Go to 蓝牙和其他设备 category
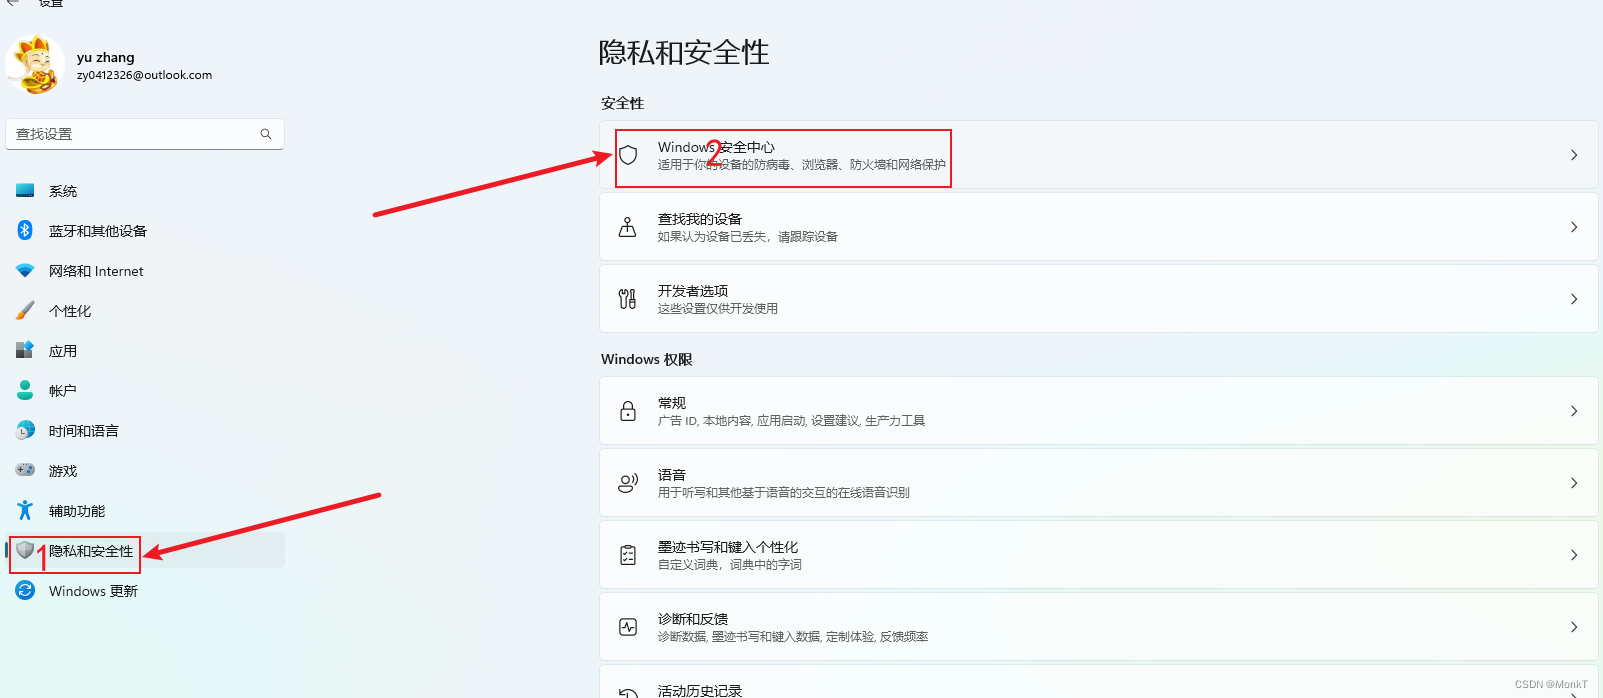The width and height of the screenshot is (1603, 698). coord(145,230)
